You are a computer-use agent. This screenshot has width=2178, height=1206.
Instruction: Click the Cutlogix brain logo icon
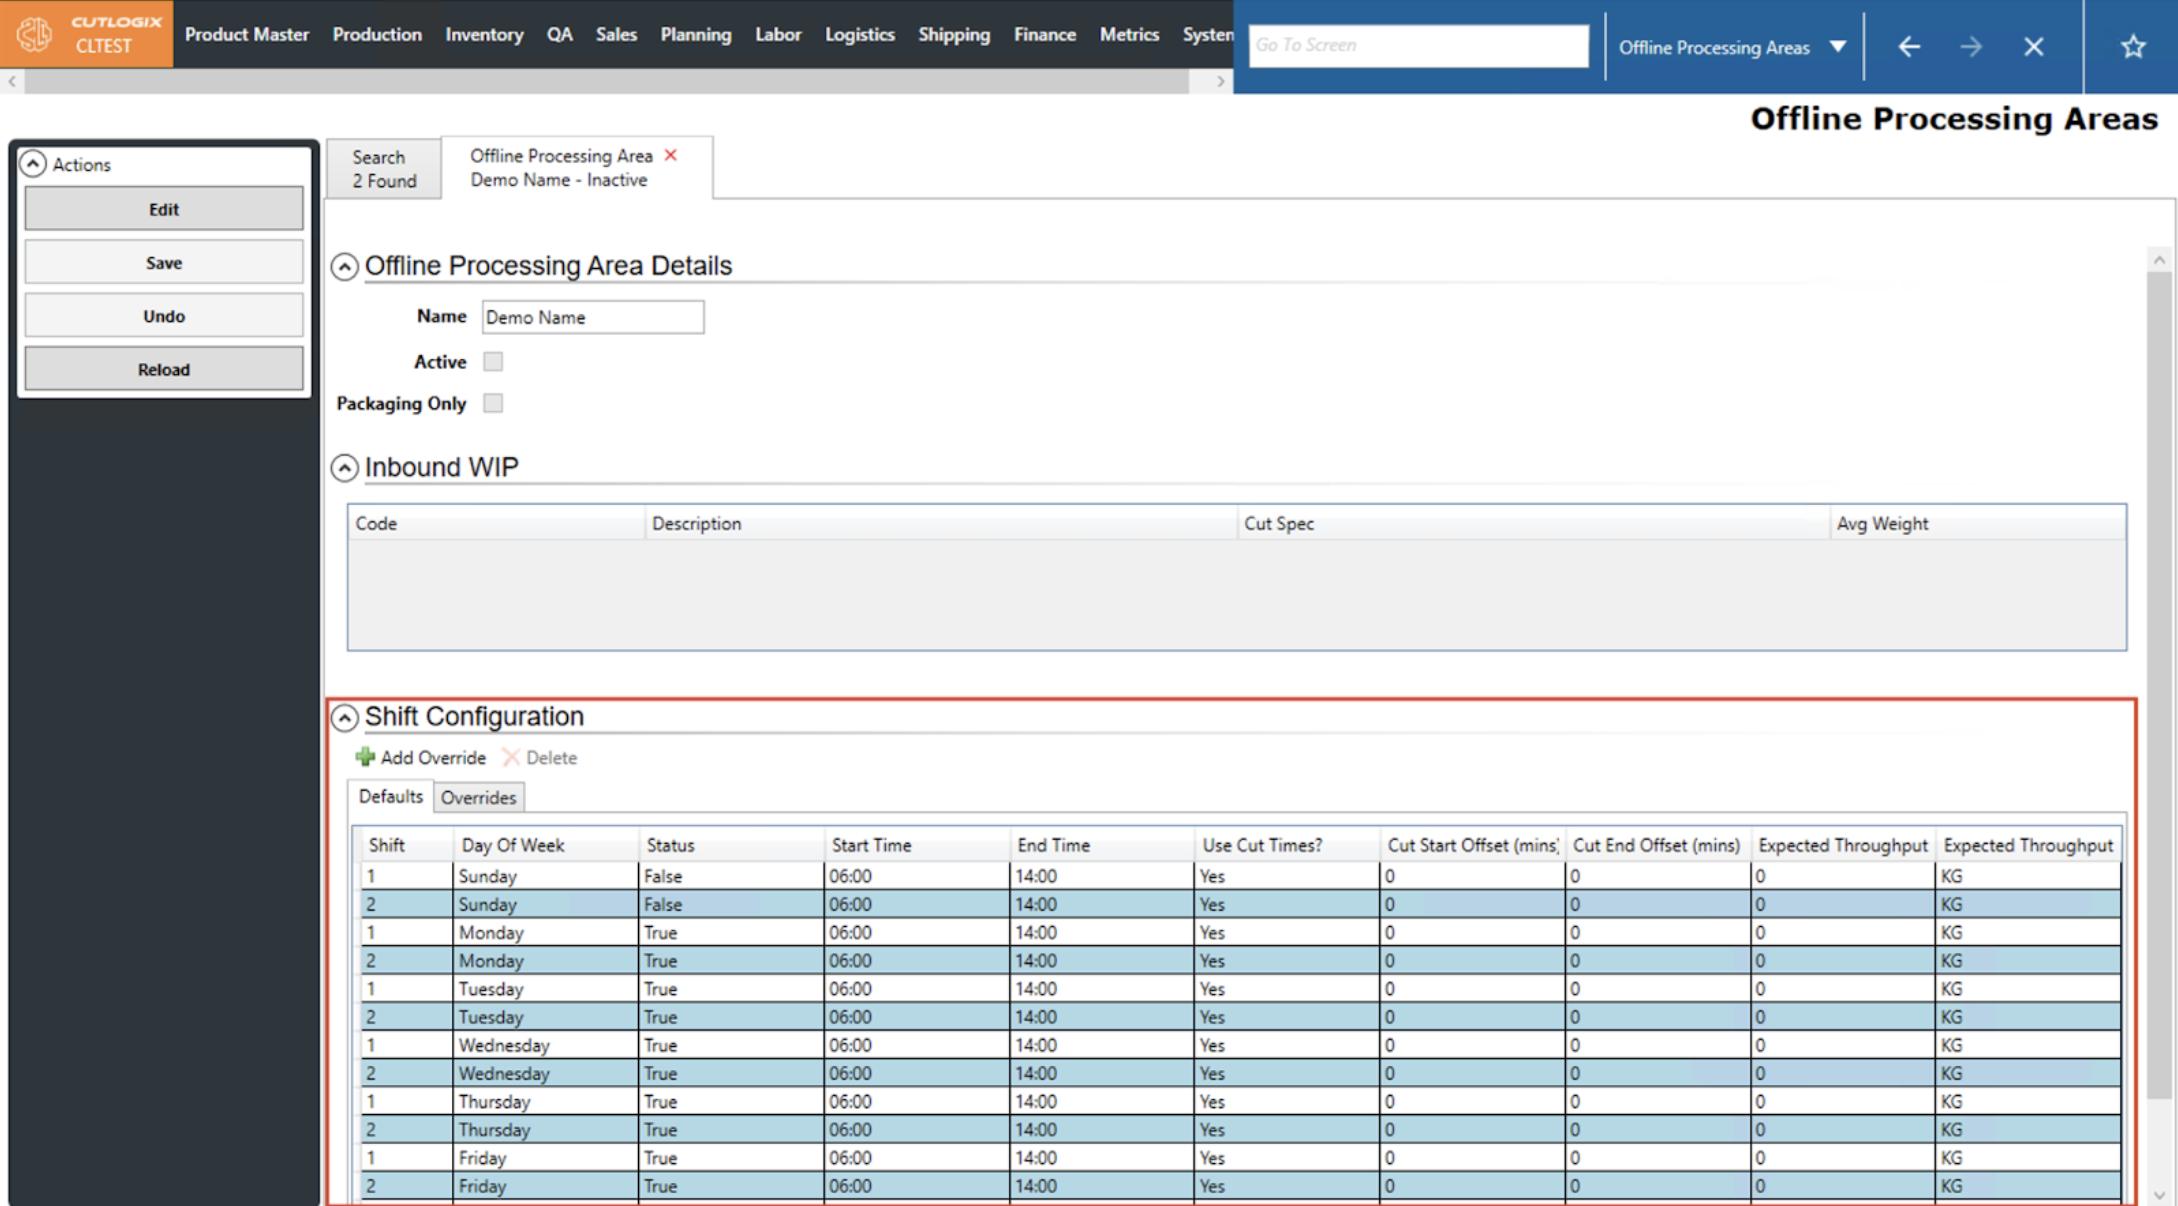[34, 34]
